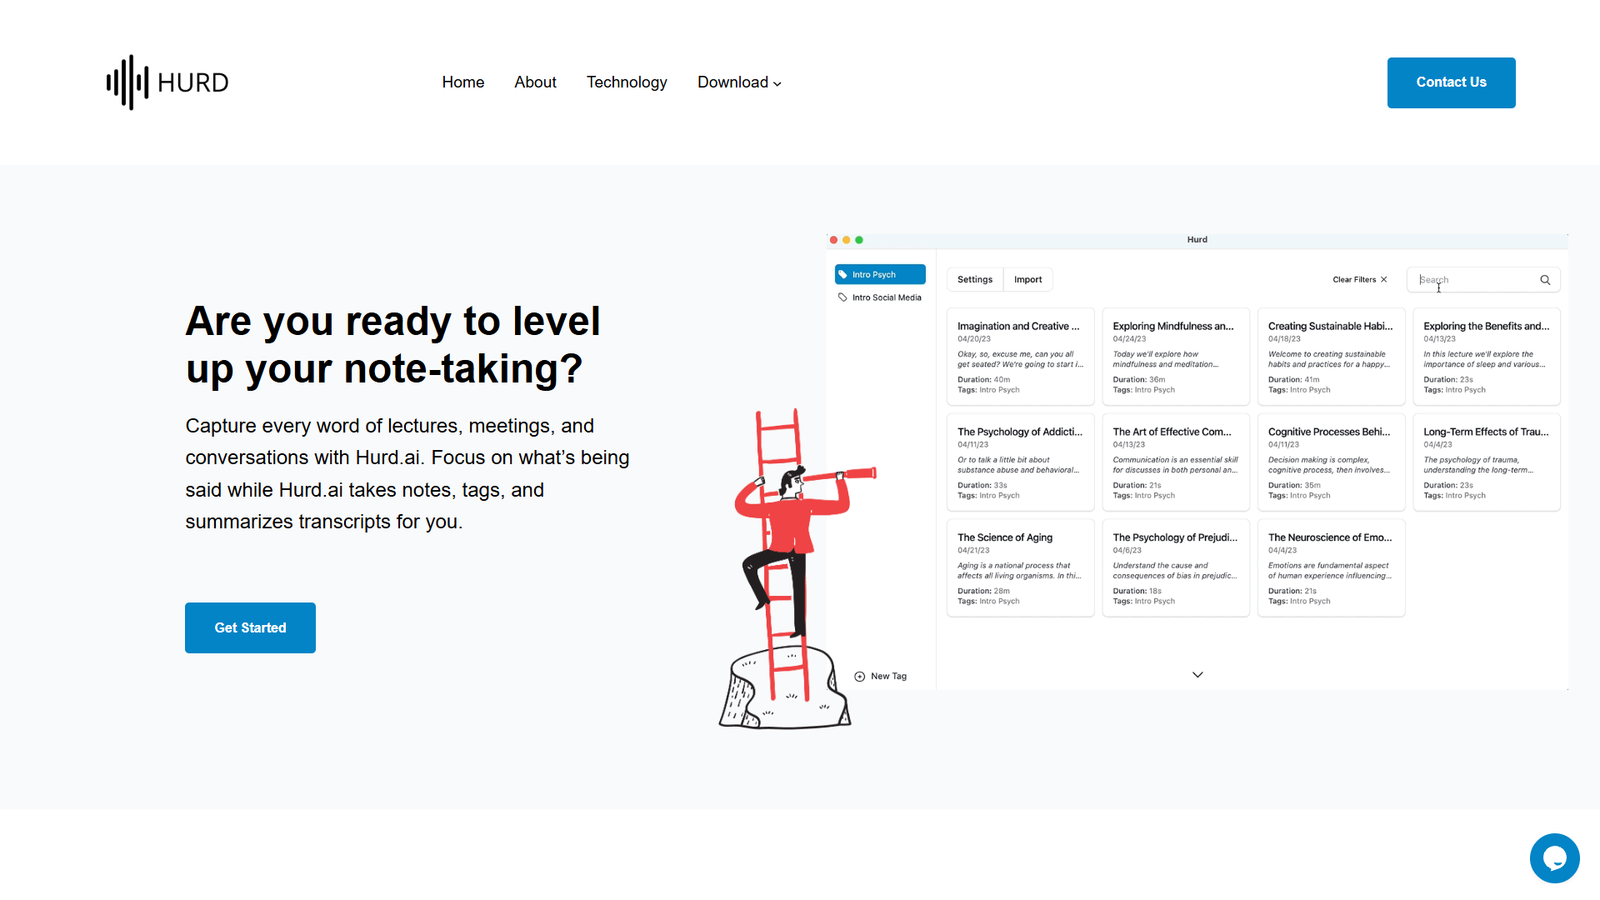Open the About page
The image size is (1600, 900).
click(535, 82)
